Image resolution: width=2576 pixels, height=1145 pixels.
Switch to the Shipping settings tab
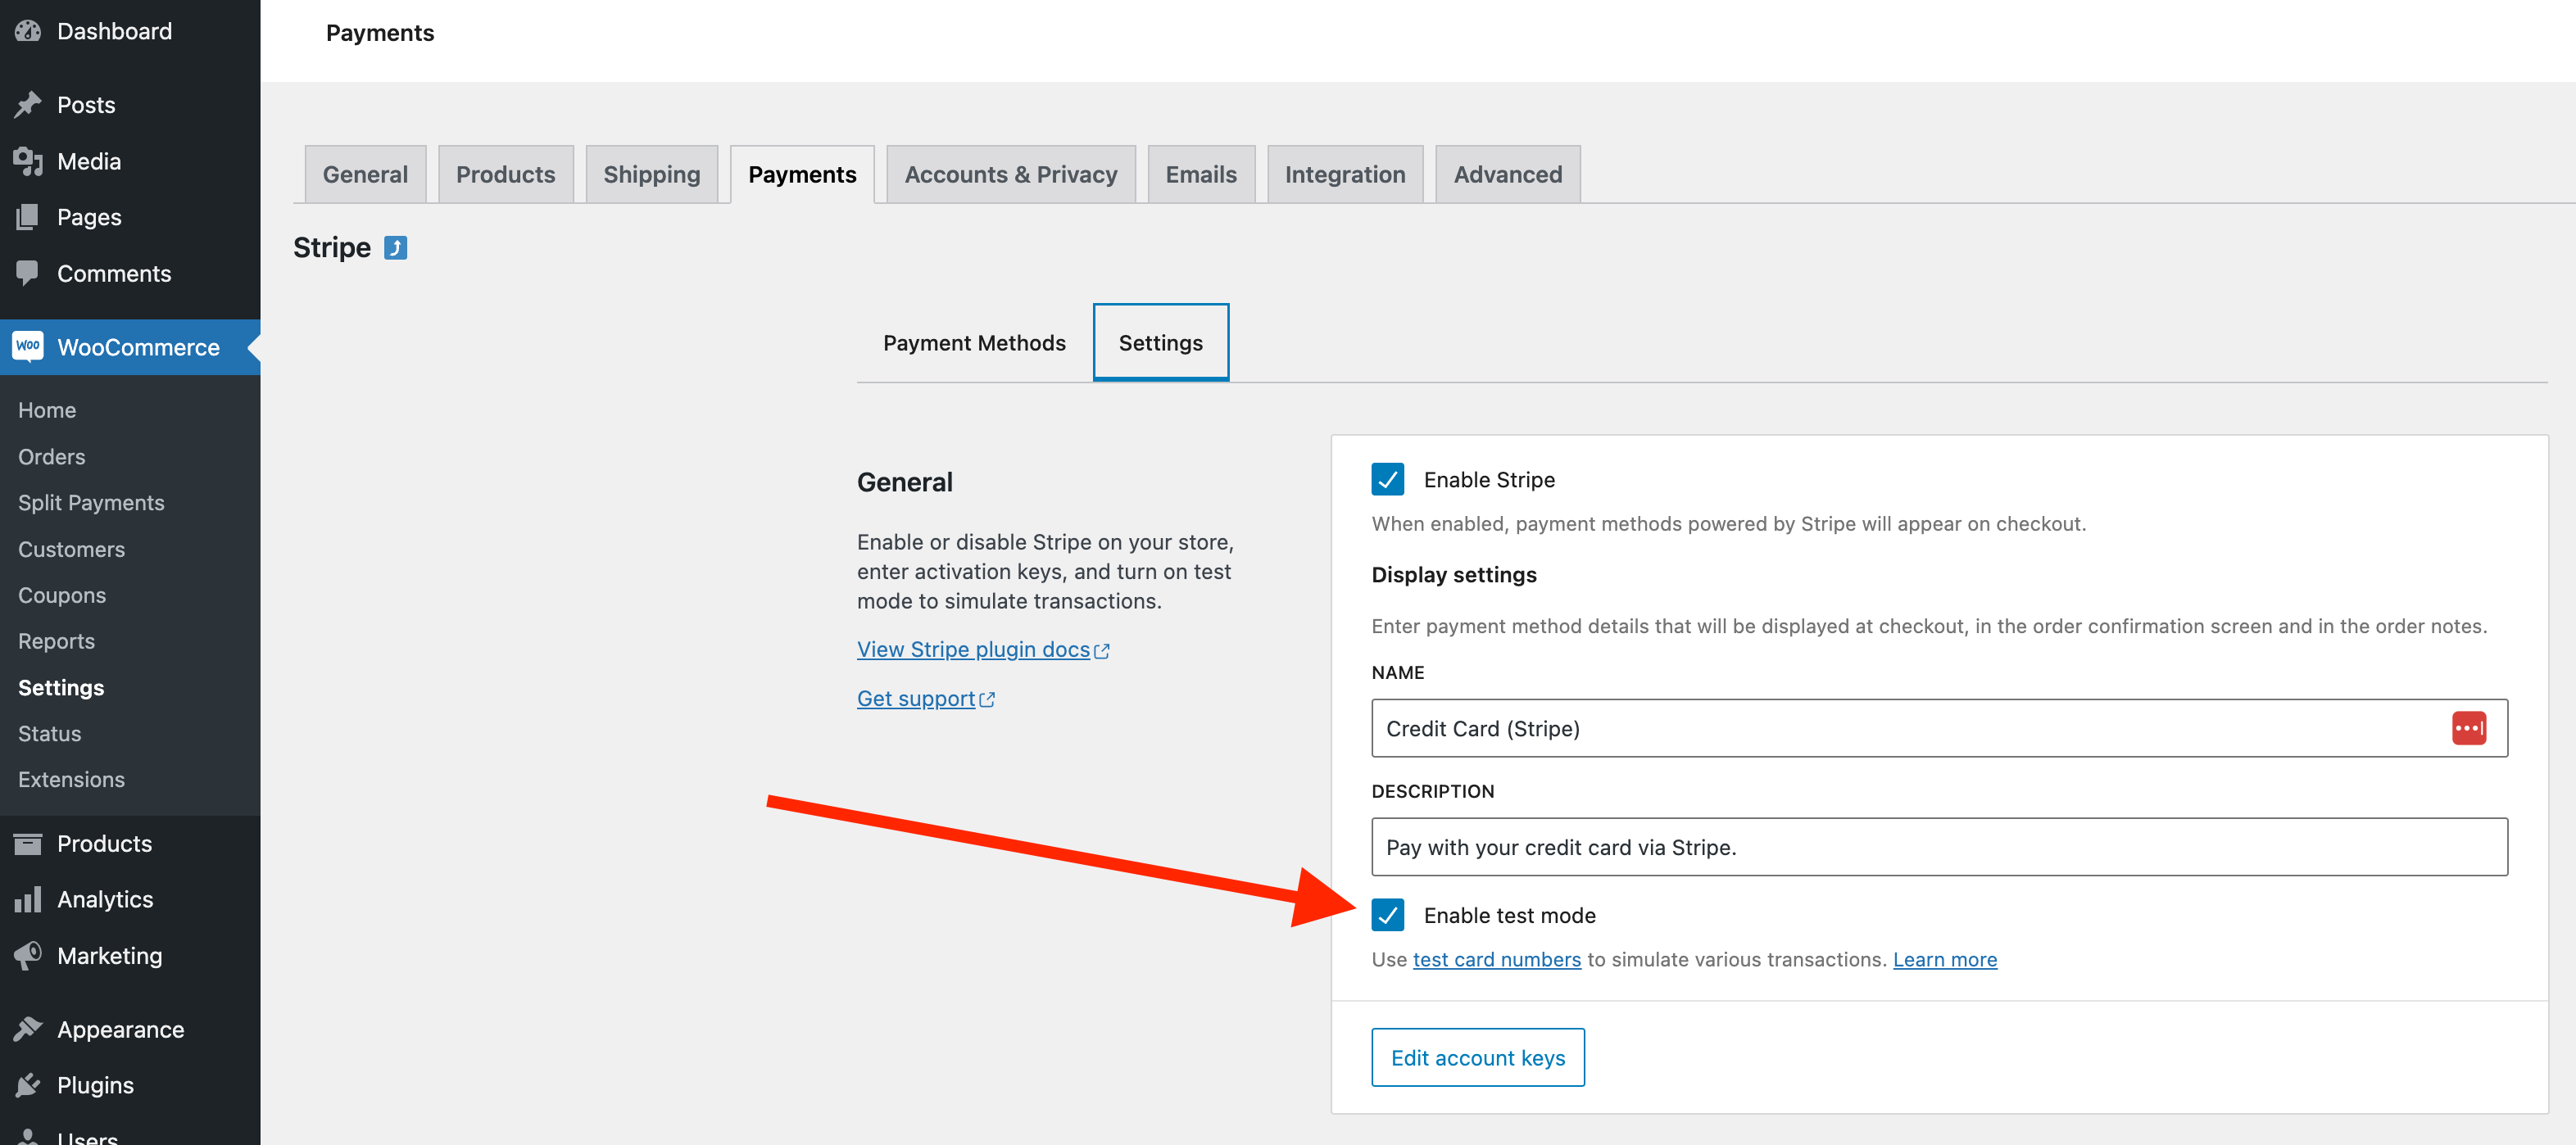click(x=651, y=174)
